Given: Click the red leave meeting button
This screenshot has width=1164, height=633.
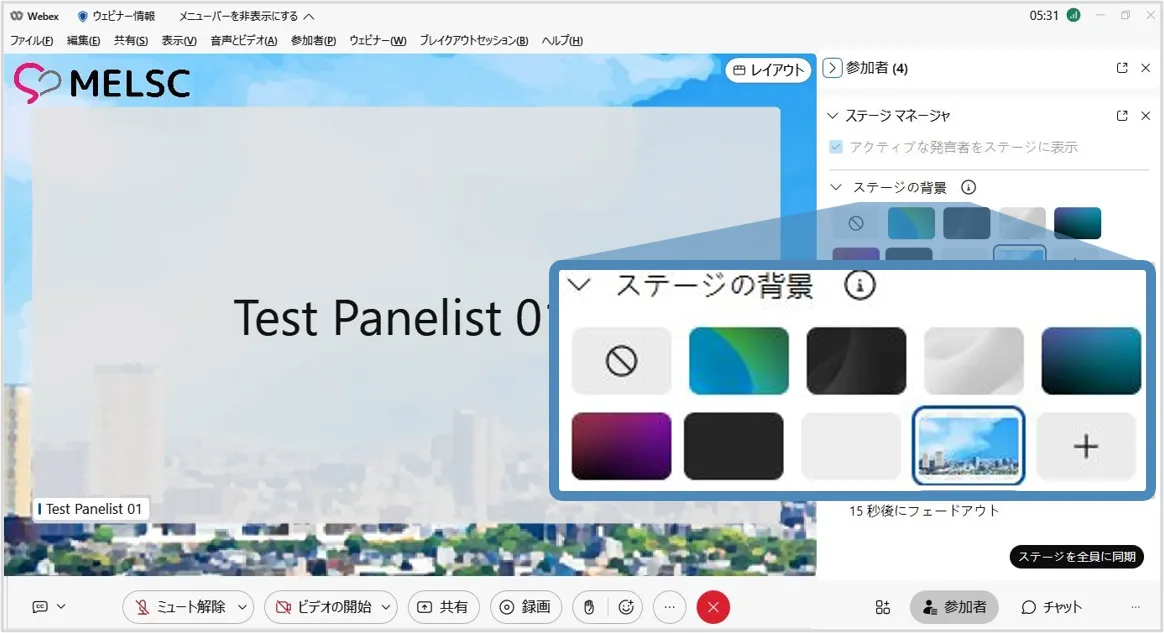Looking at the screenshot, I should point(713,607).
